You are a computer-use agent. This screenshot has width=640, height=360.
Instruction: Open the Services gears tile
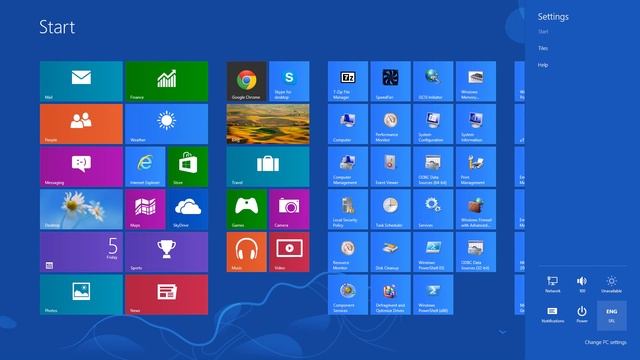(433, 209)
